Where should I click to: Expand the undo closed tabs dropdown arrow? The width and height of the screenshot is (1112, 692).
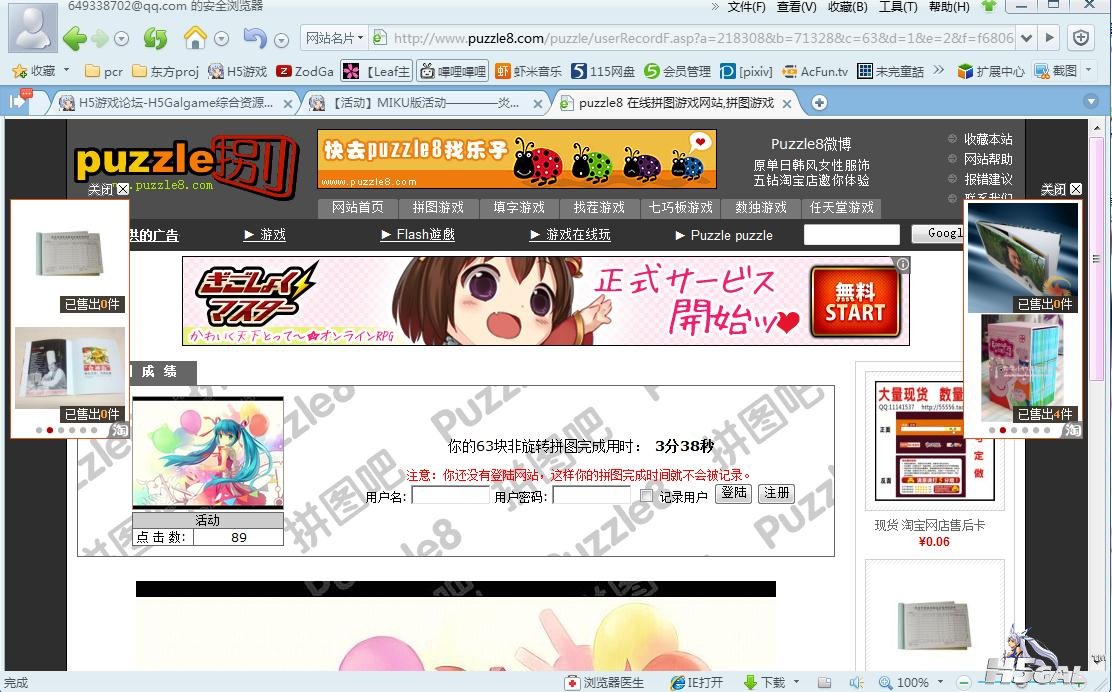pos(282,40)
